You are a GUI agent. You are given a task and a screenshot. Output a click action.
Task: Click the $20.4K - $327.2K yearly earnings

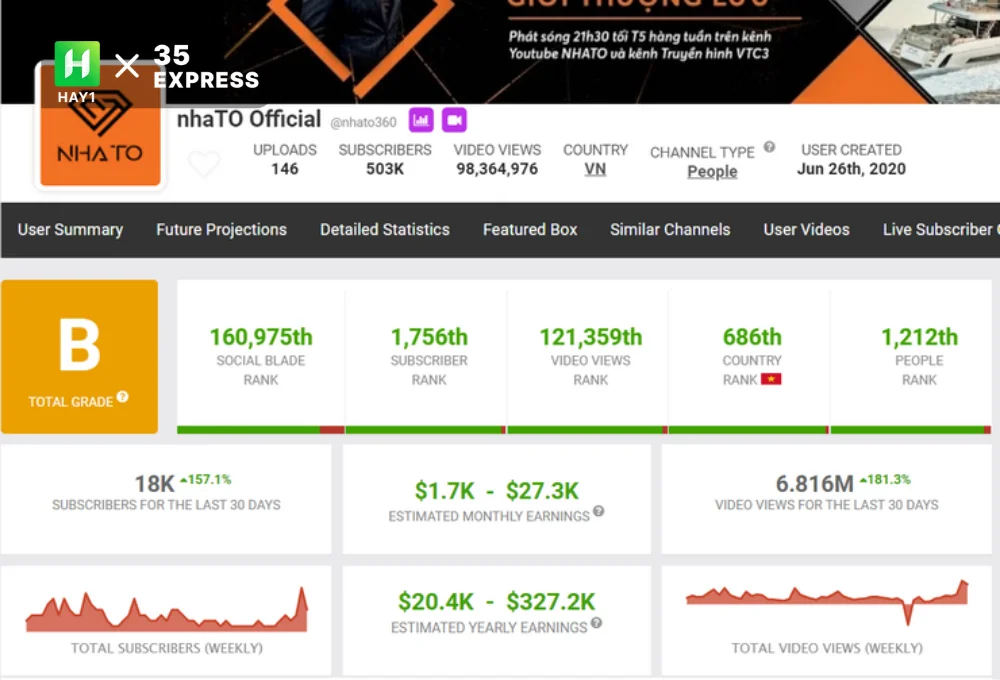click(496, 602)
